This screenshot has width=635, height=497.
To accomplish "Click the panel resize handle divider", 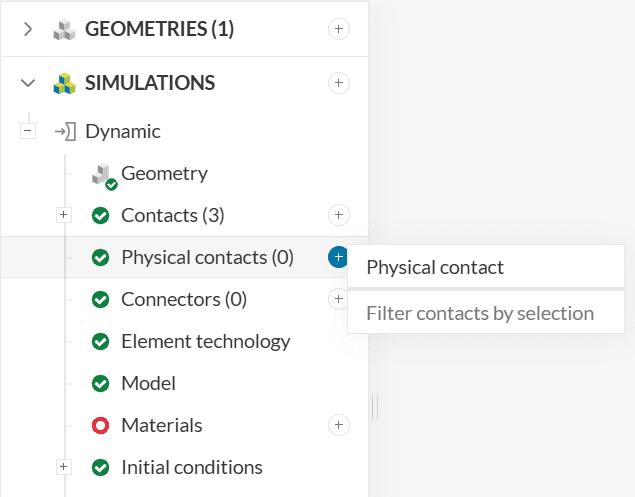I will pos(375,407).
